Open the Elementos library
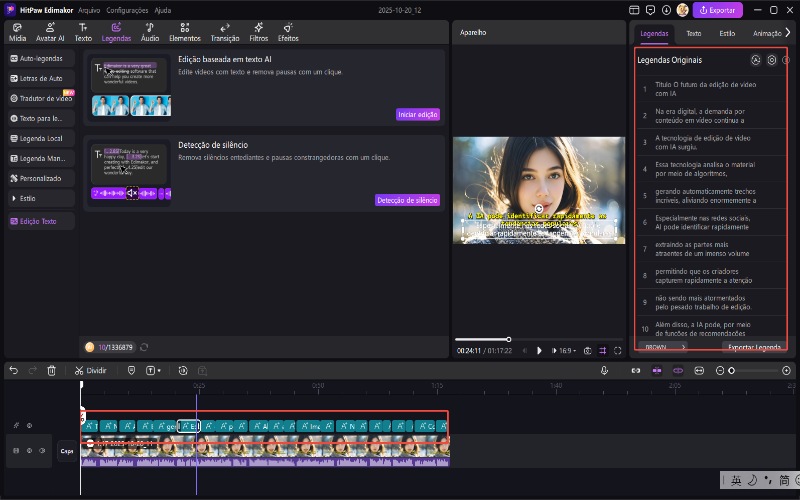This screenshot has width=800, height=500. (185, 32)
